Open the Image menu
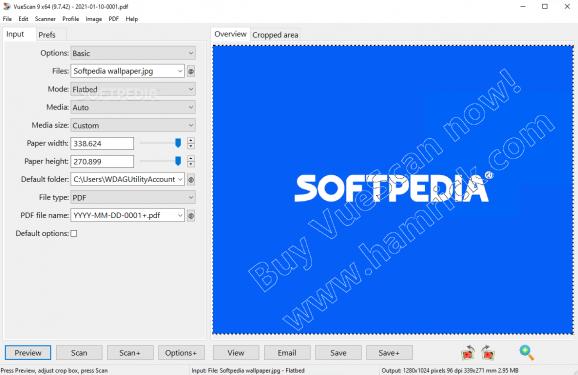 pyautogui.click(x=94, y=19)
